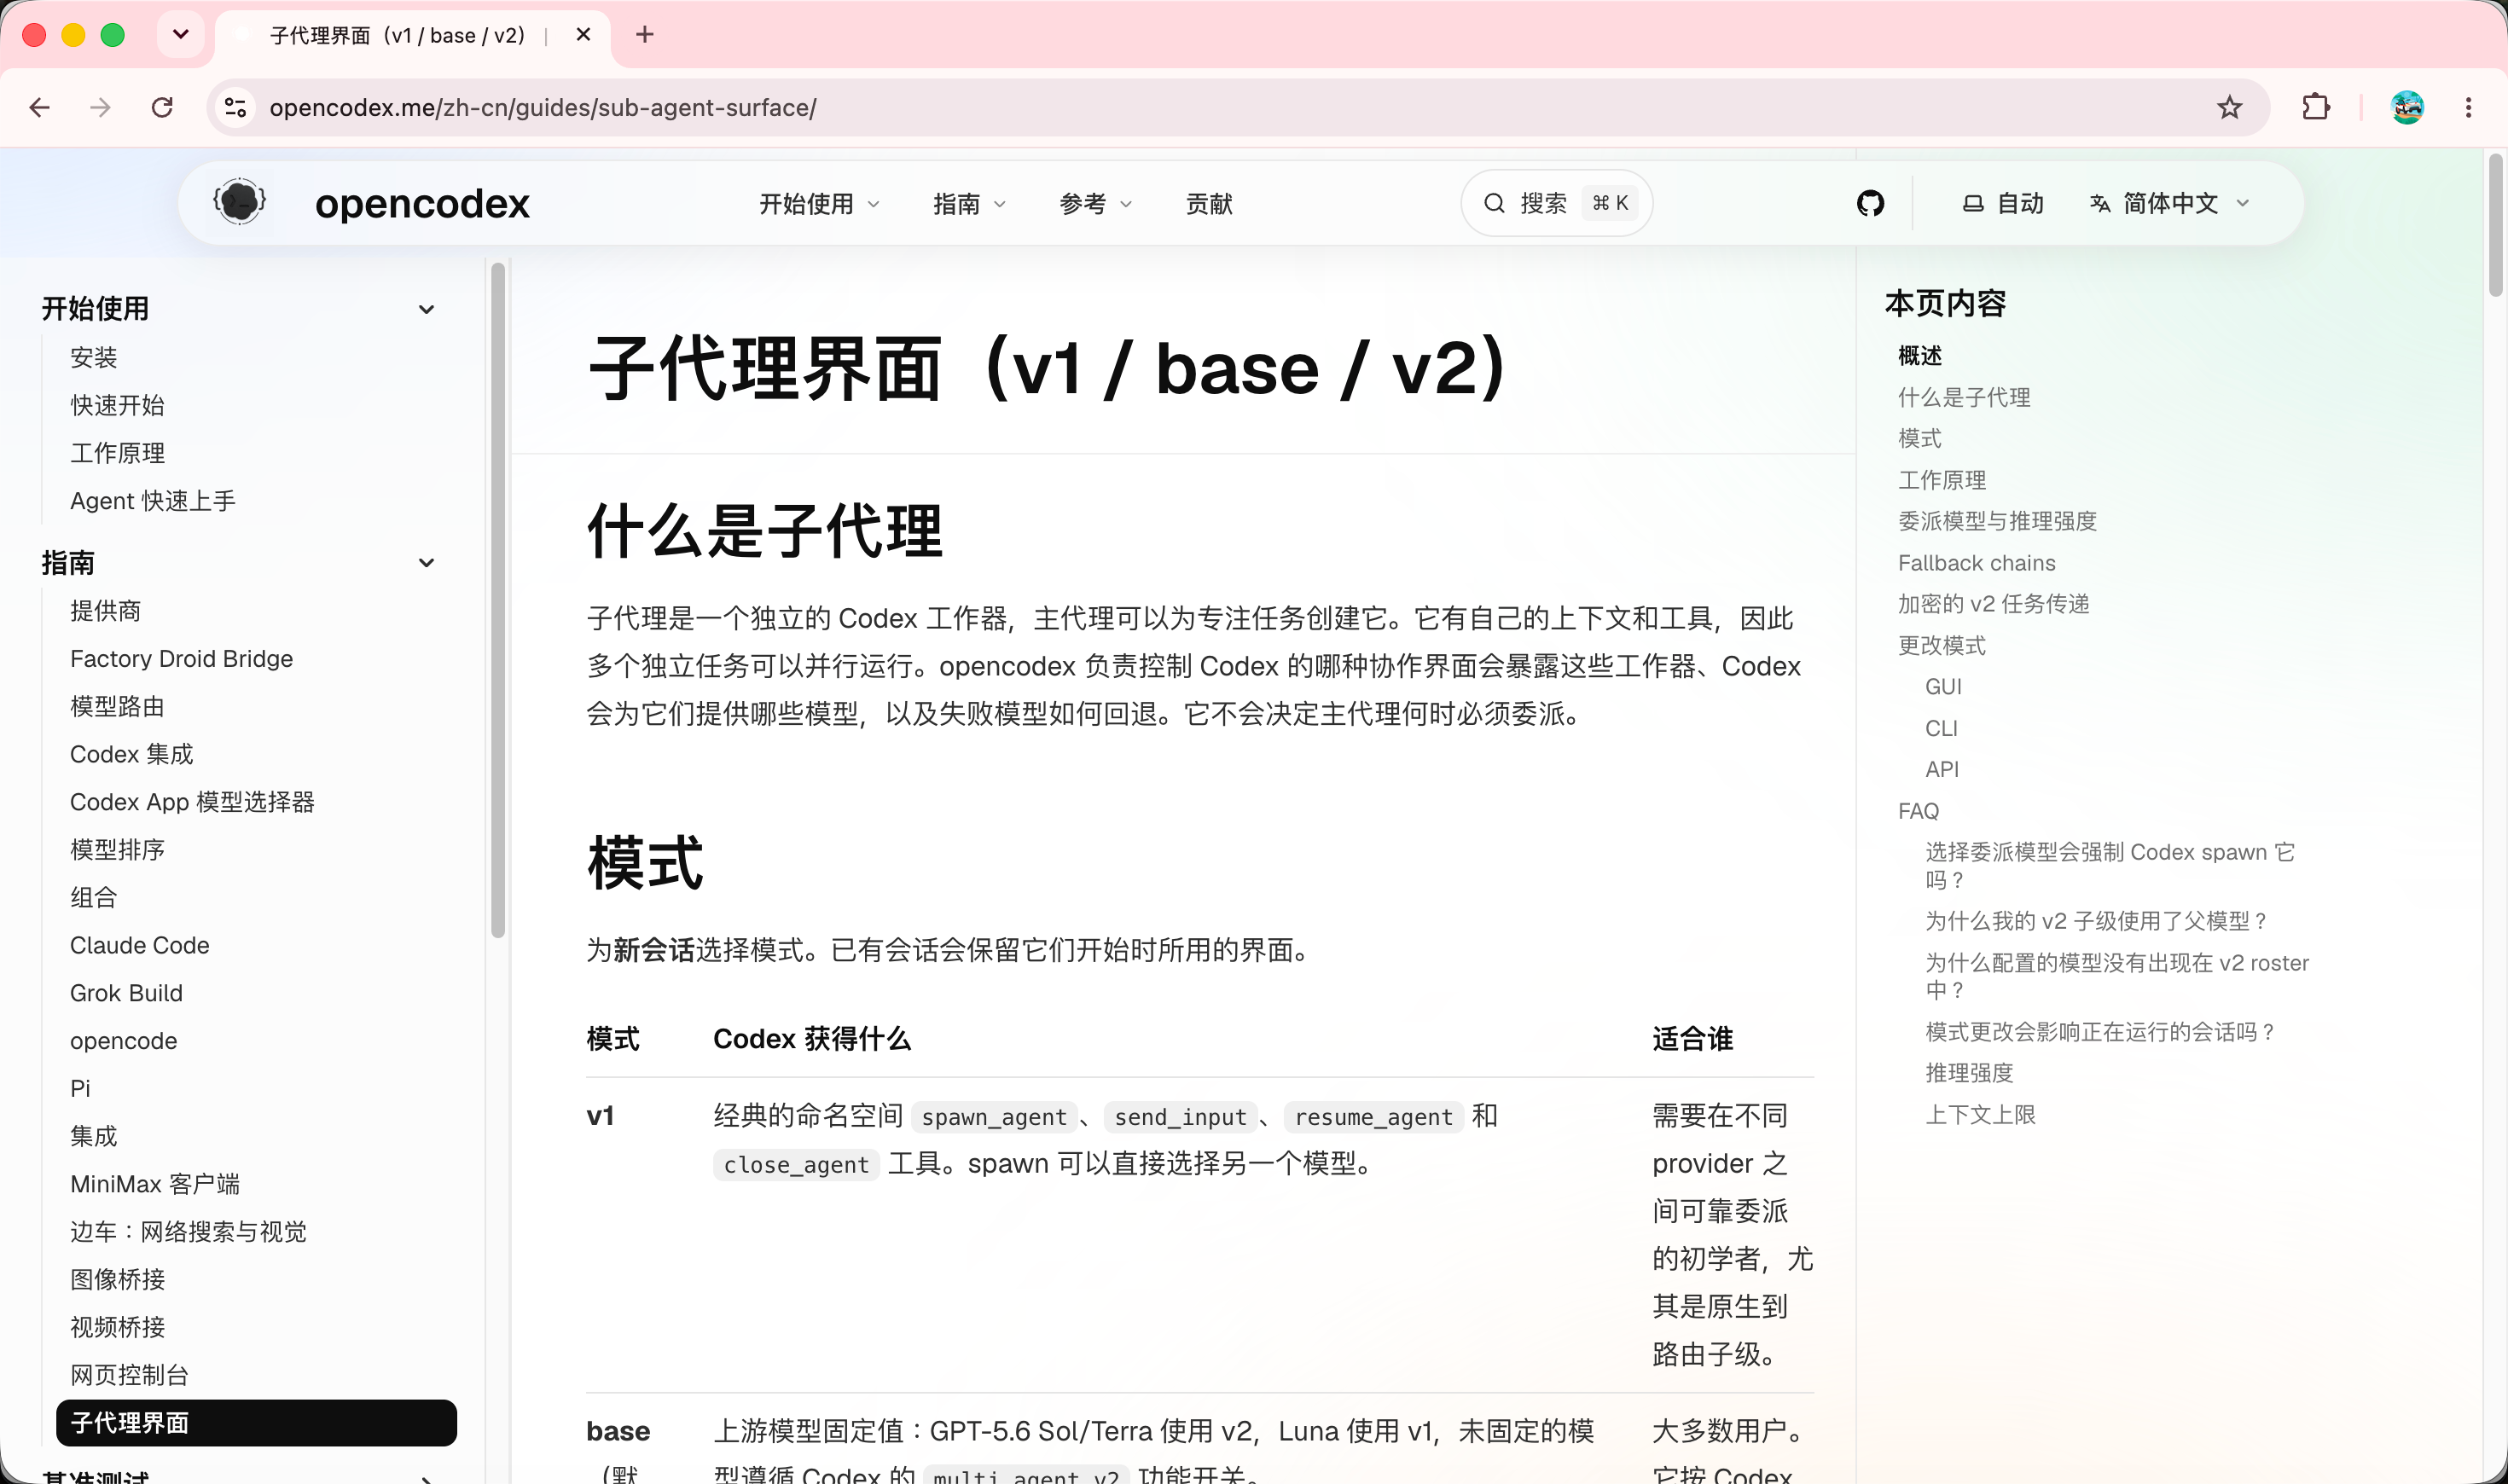Click the 搜索 search box
The width and height of the screenshot is (2508, 1484).
pyautogui.click(x=1556, y=204)
